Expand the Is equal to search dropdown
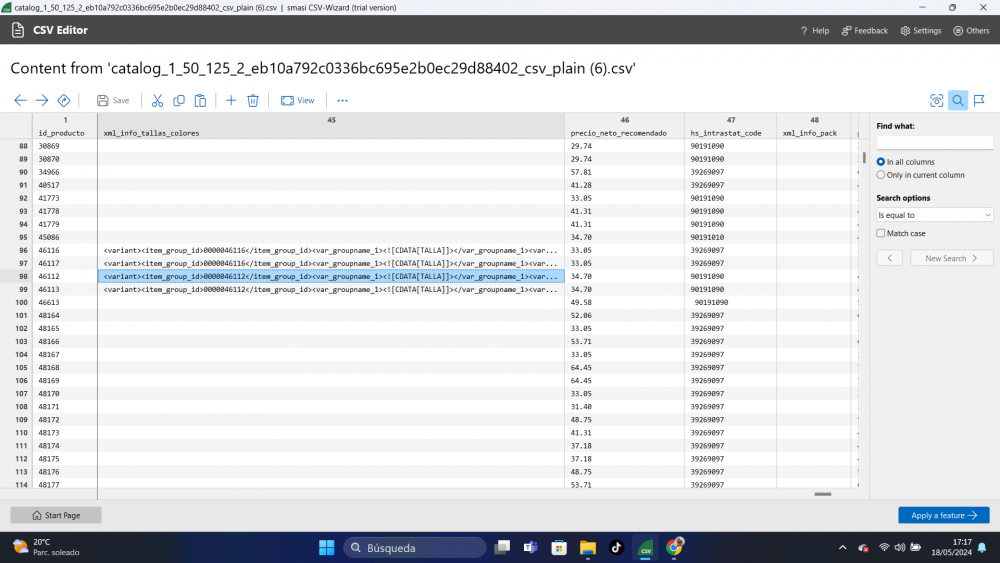Screen dimensions: 1000x563 tap(934, 215)
